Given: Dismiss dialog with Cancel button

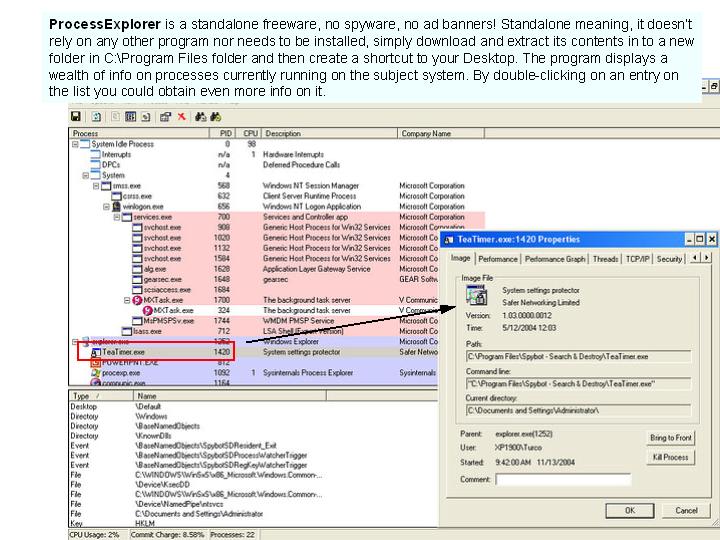Looking at the screenshot, I should [x=686, y=511].
